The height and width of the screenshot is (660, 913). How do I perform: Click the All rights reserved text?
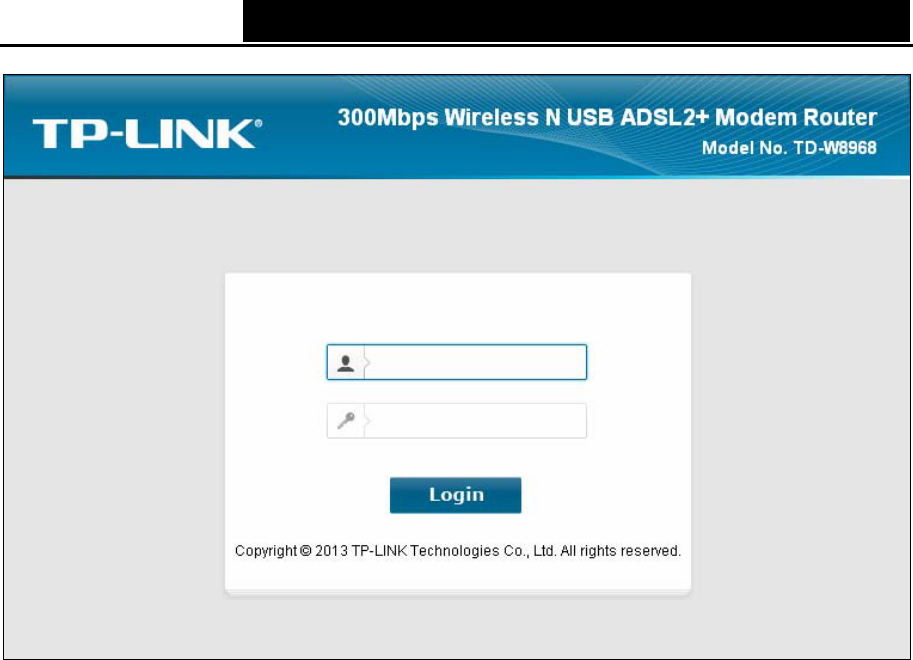(x=620, y=550)
